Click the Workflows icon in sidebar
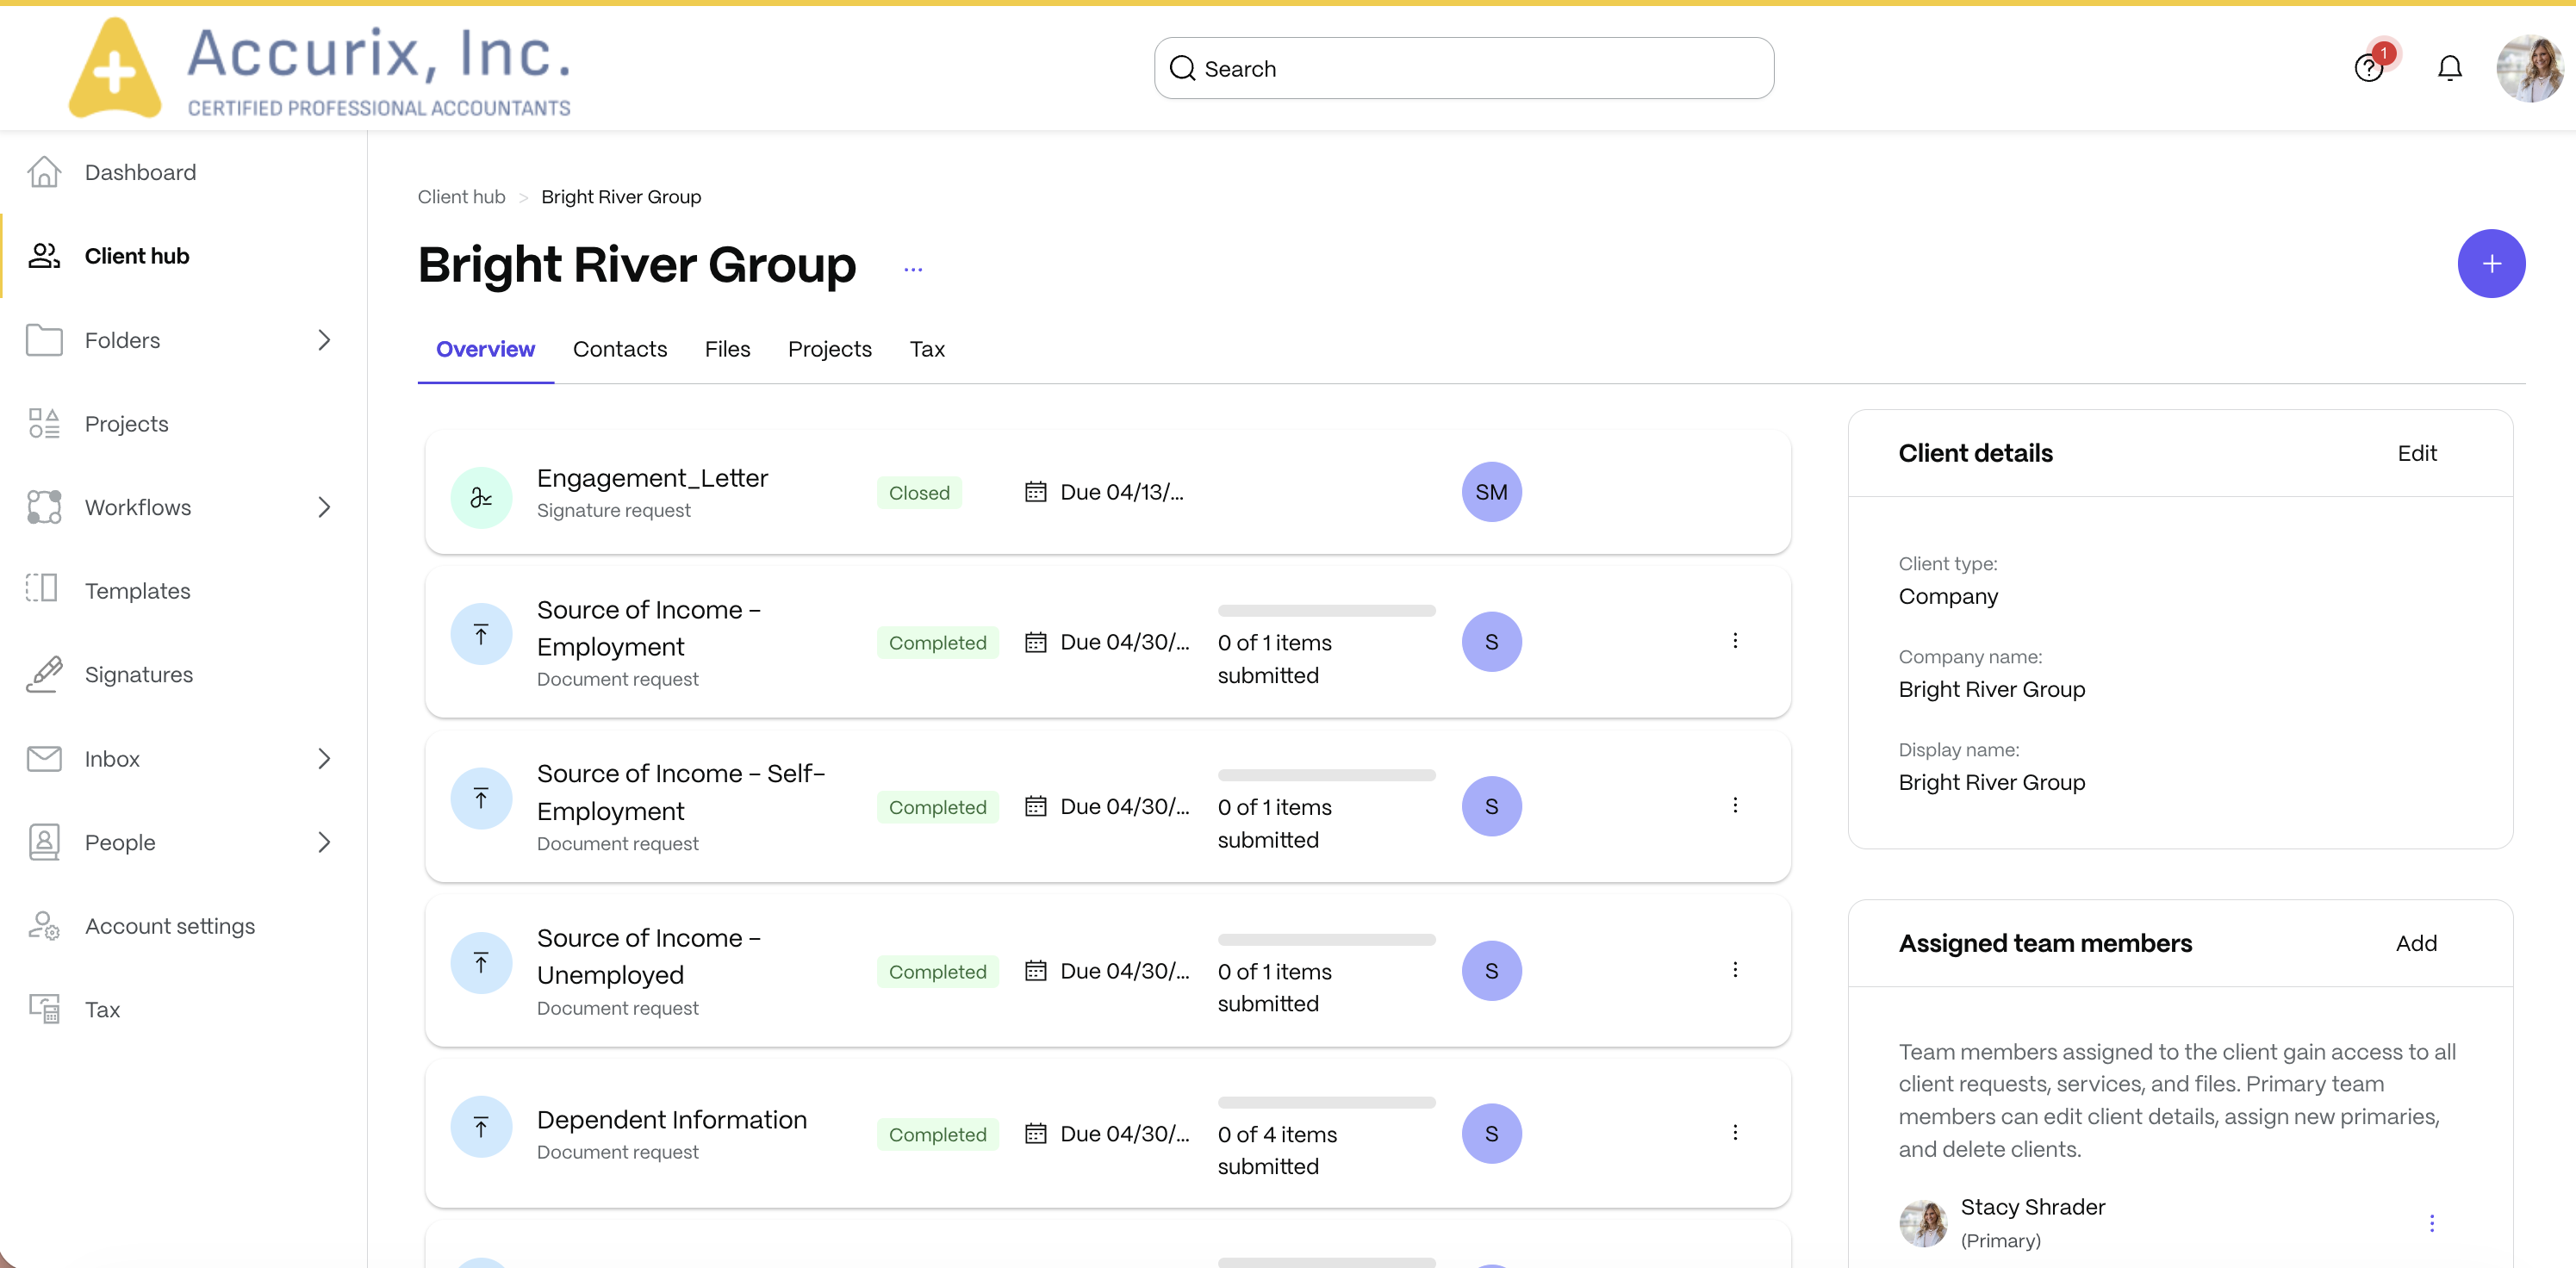The image size is (2576, 1268). pos(44,507)
